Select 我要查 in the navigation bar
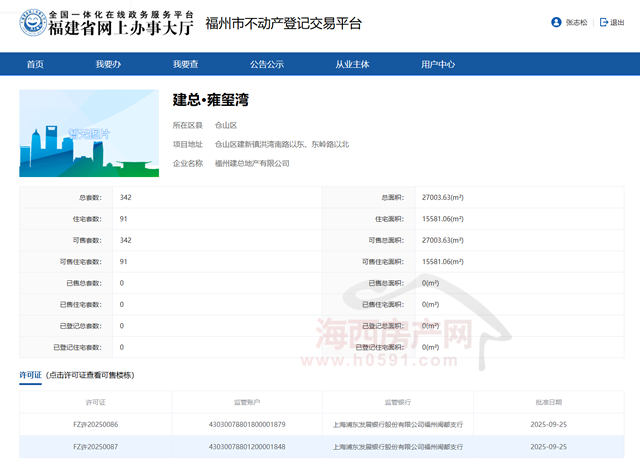 click(x=185, y=64)
